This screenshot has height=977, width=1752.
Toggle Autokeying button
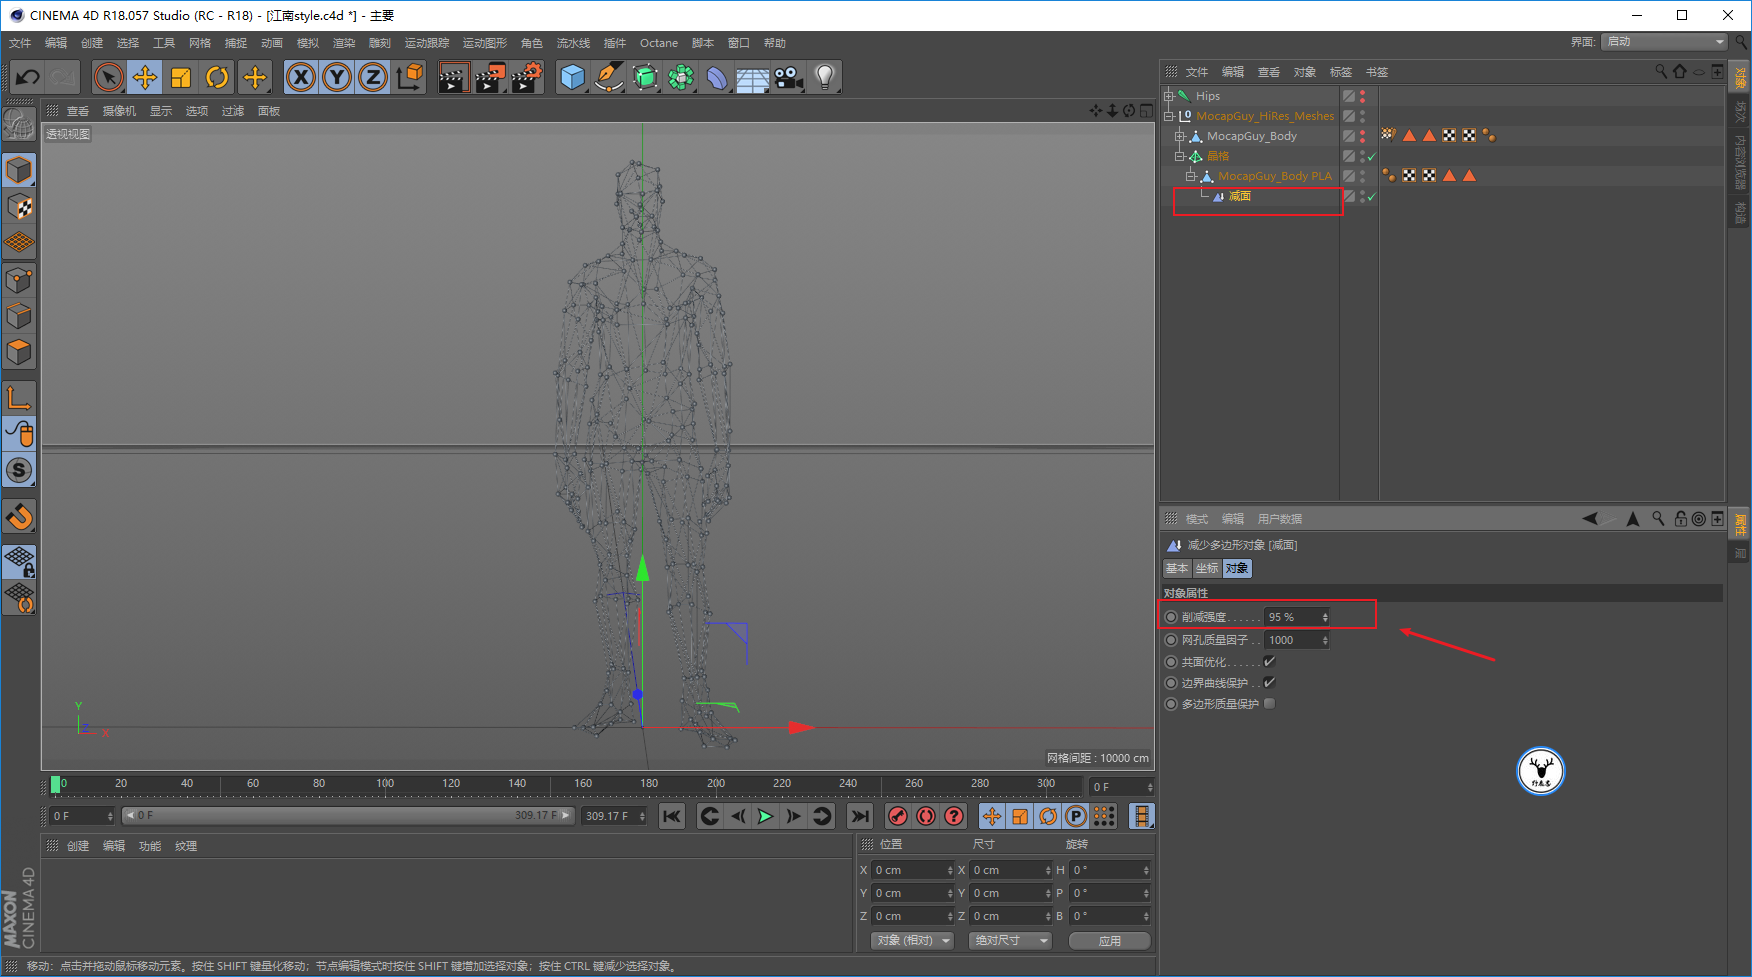[926, 816]
